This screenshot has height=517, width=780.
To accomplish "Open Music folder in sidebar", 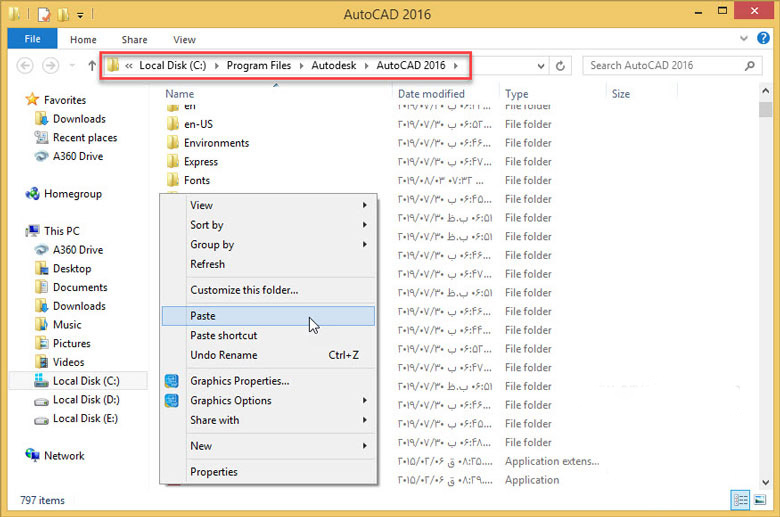I will (58, 325).
